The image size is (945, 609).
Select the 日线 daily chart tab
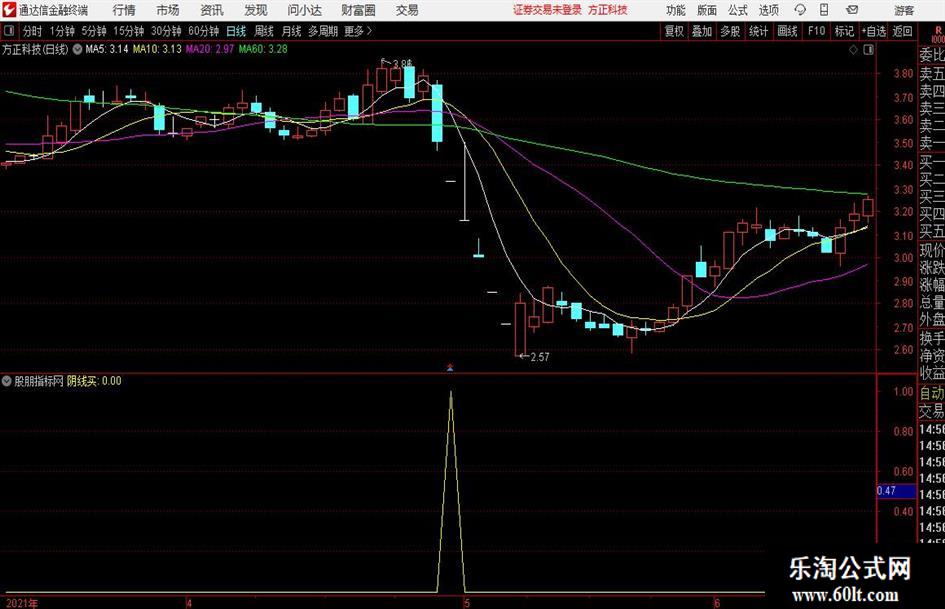pyautogui.click(x=236, y=31)
